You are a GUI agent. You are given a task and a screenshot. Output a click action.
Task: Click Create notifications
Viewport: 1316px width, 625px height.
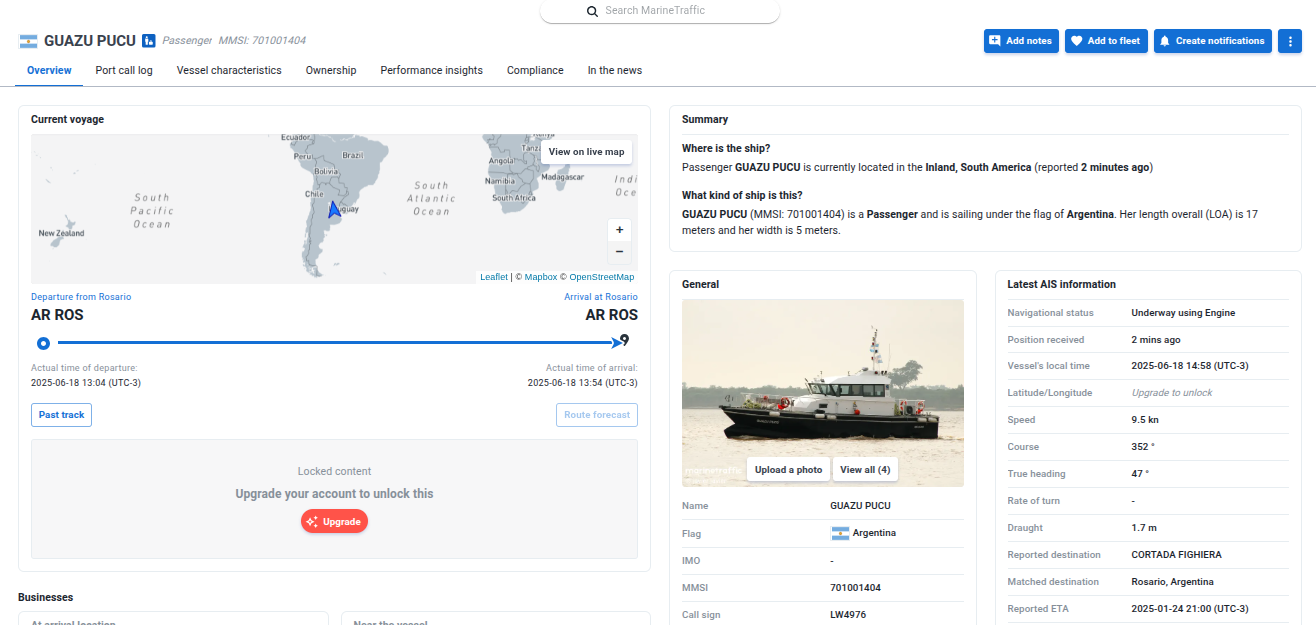click(1213, 41)
